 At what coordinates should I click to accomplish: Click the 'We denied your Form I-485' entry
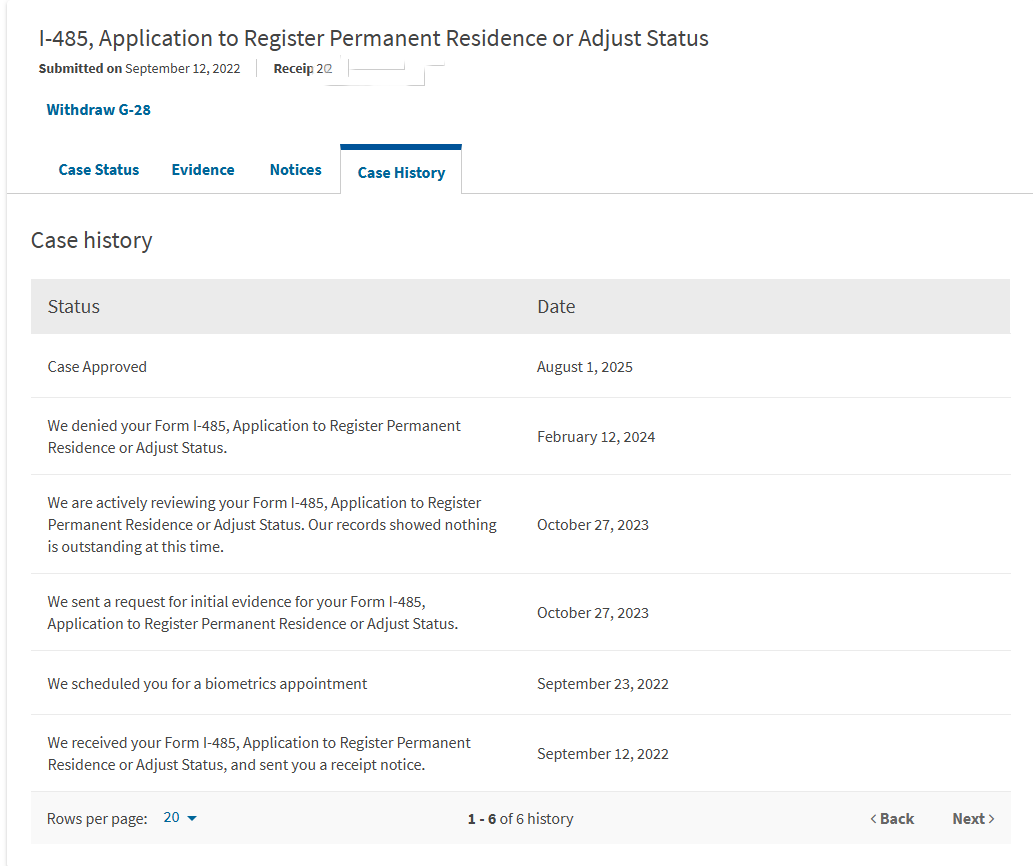point(254,437)
